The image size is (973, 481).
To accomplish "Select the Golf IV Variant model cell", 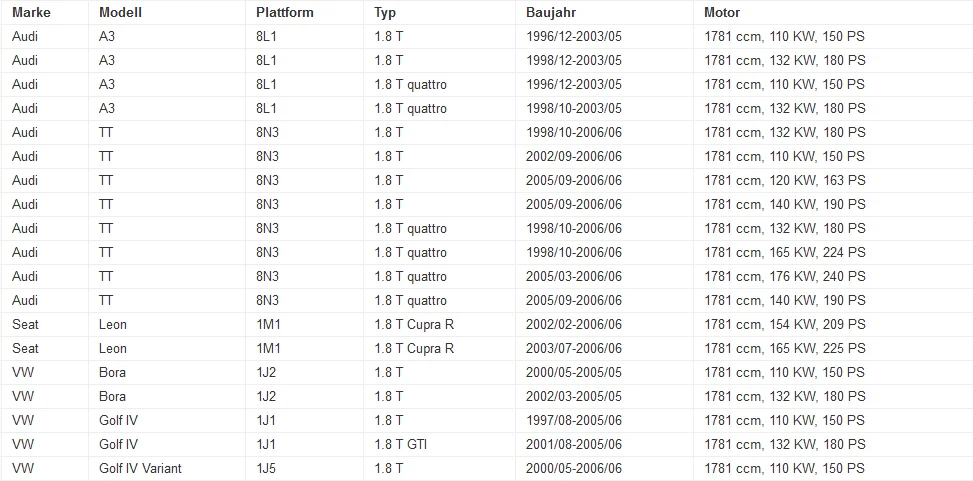I will 140,469.
